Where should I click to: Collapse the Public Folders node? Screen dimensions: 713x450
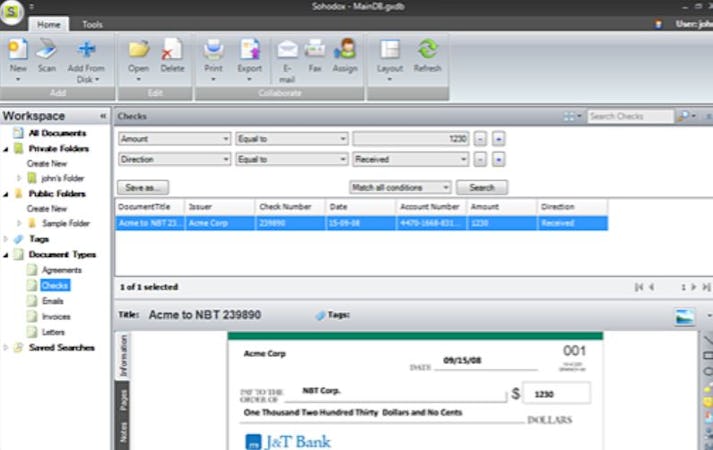coord(6,194)
